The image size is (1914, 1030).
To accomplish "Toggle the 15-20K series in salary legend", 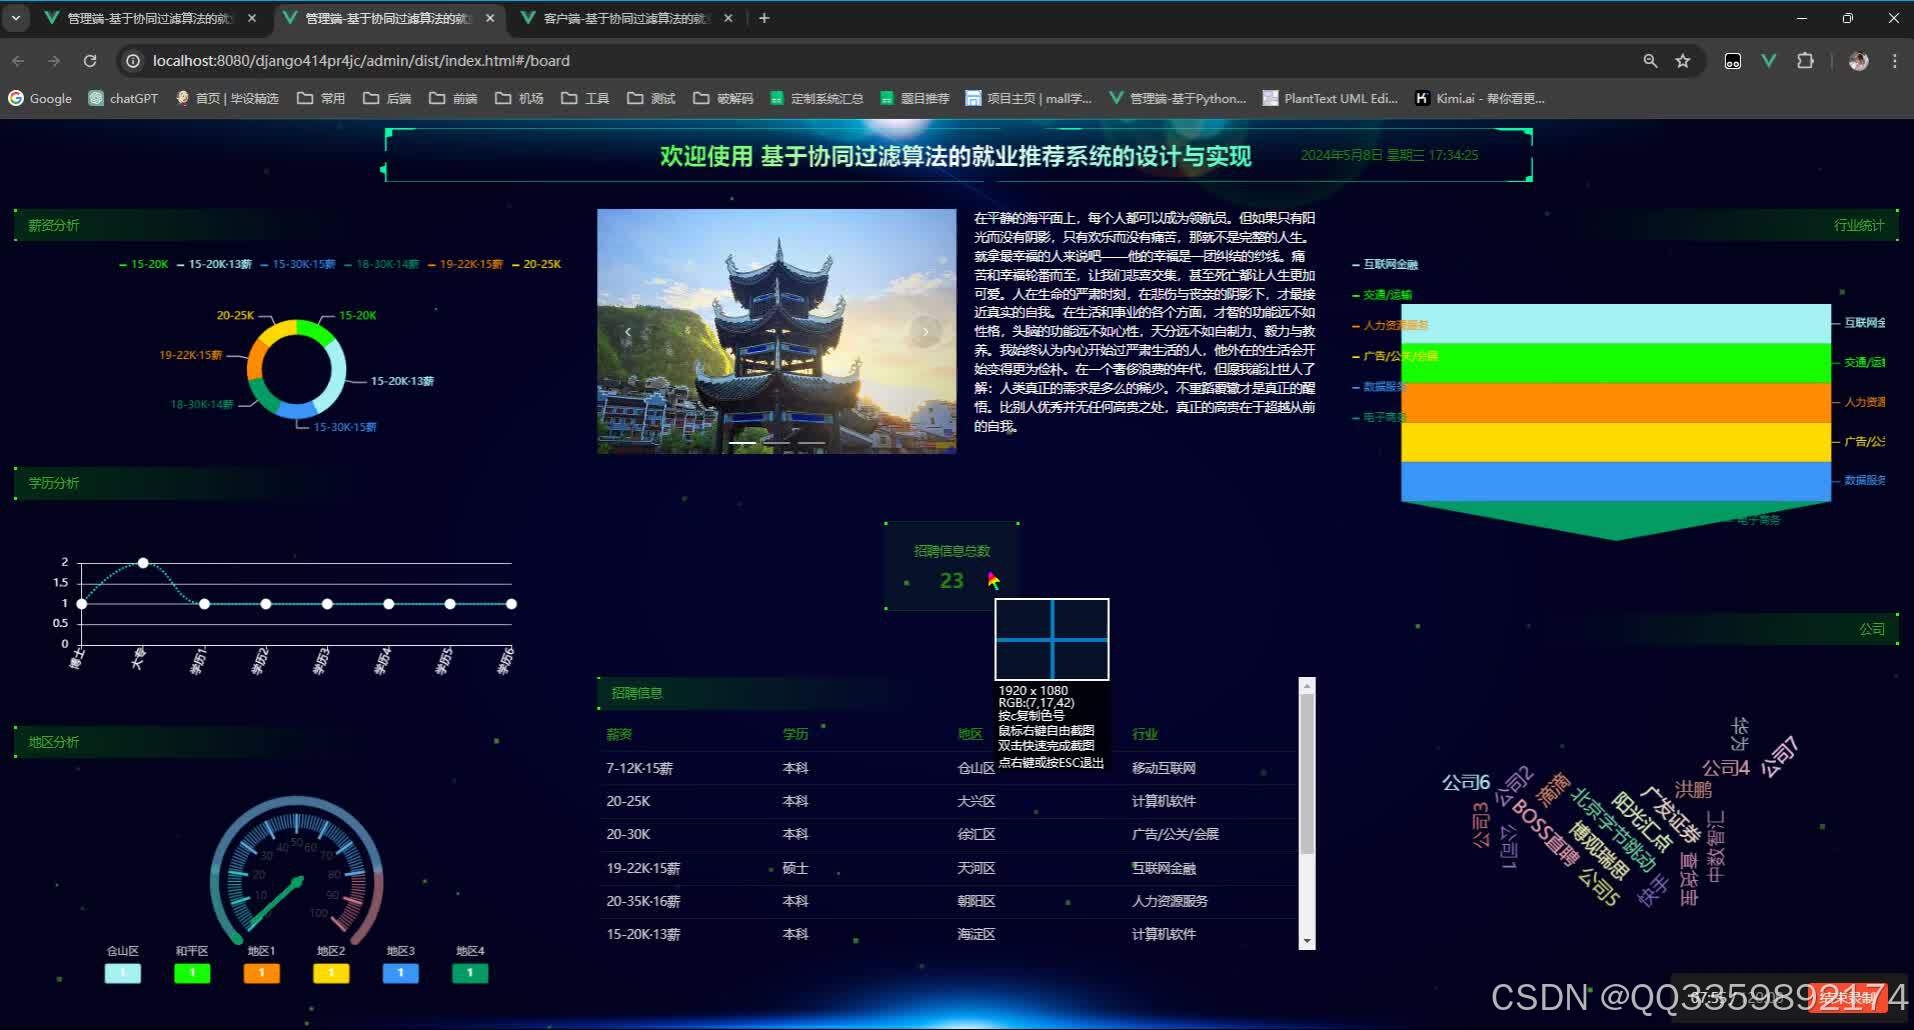I will coord(143,264).
